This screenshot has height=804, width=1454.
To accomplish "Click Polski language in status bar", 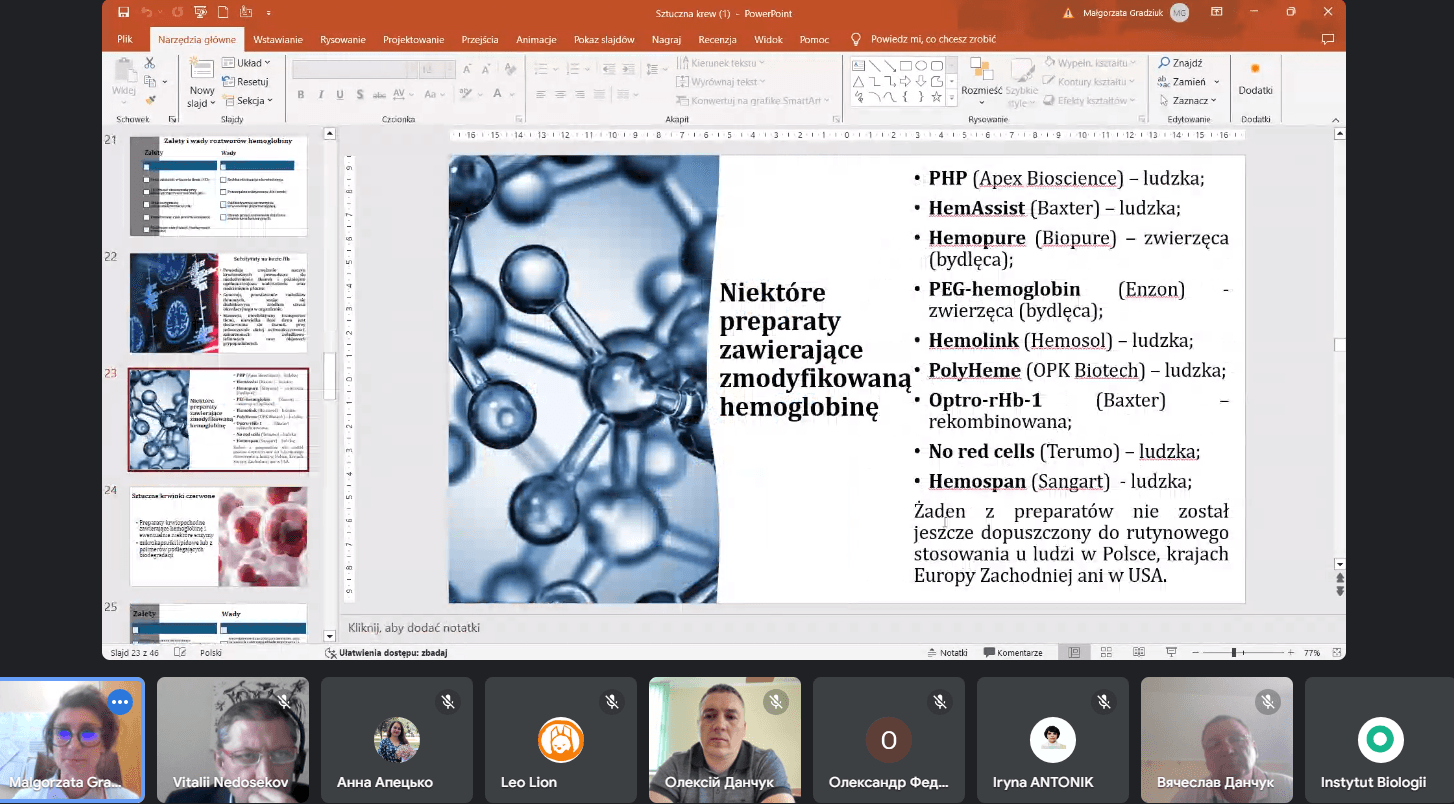I will [211, 652].
